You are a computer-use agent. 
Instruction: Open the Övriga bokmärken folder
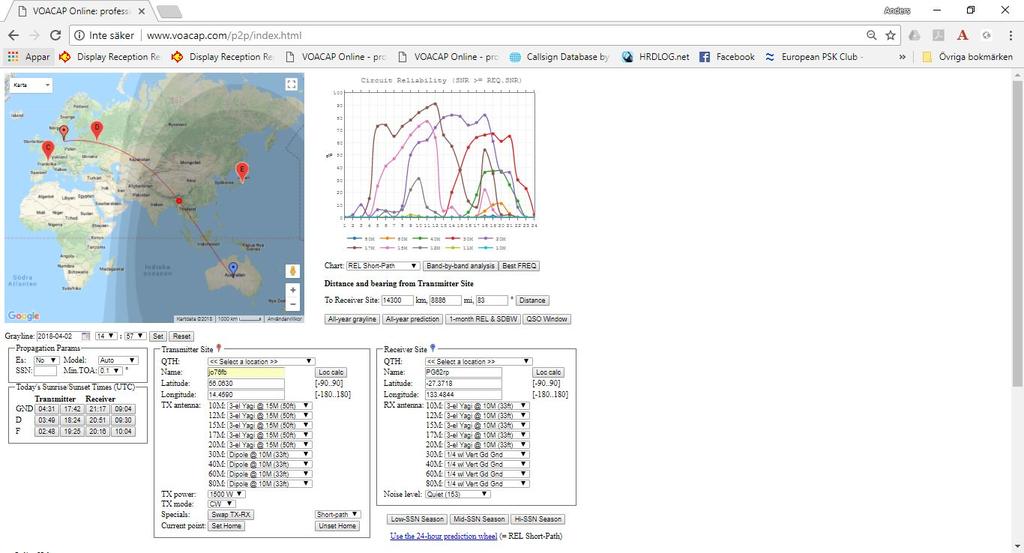pos(967,57)
